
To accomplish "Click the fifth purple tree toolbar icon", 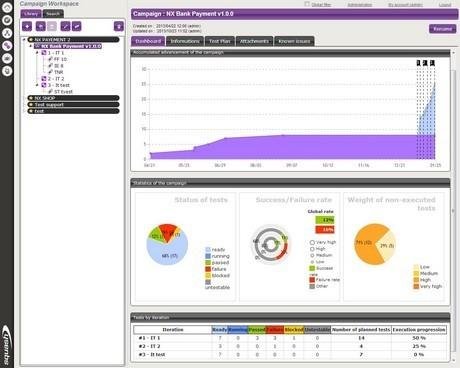I will pyautogui.click(x=77, y=26).
